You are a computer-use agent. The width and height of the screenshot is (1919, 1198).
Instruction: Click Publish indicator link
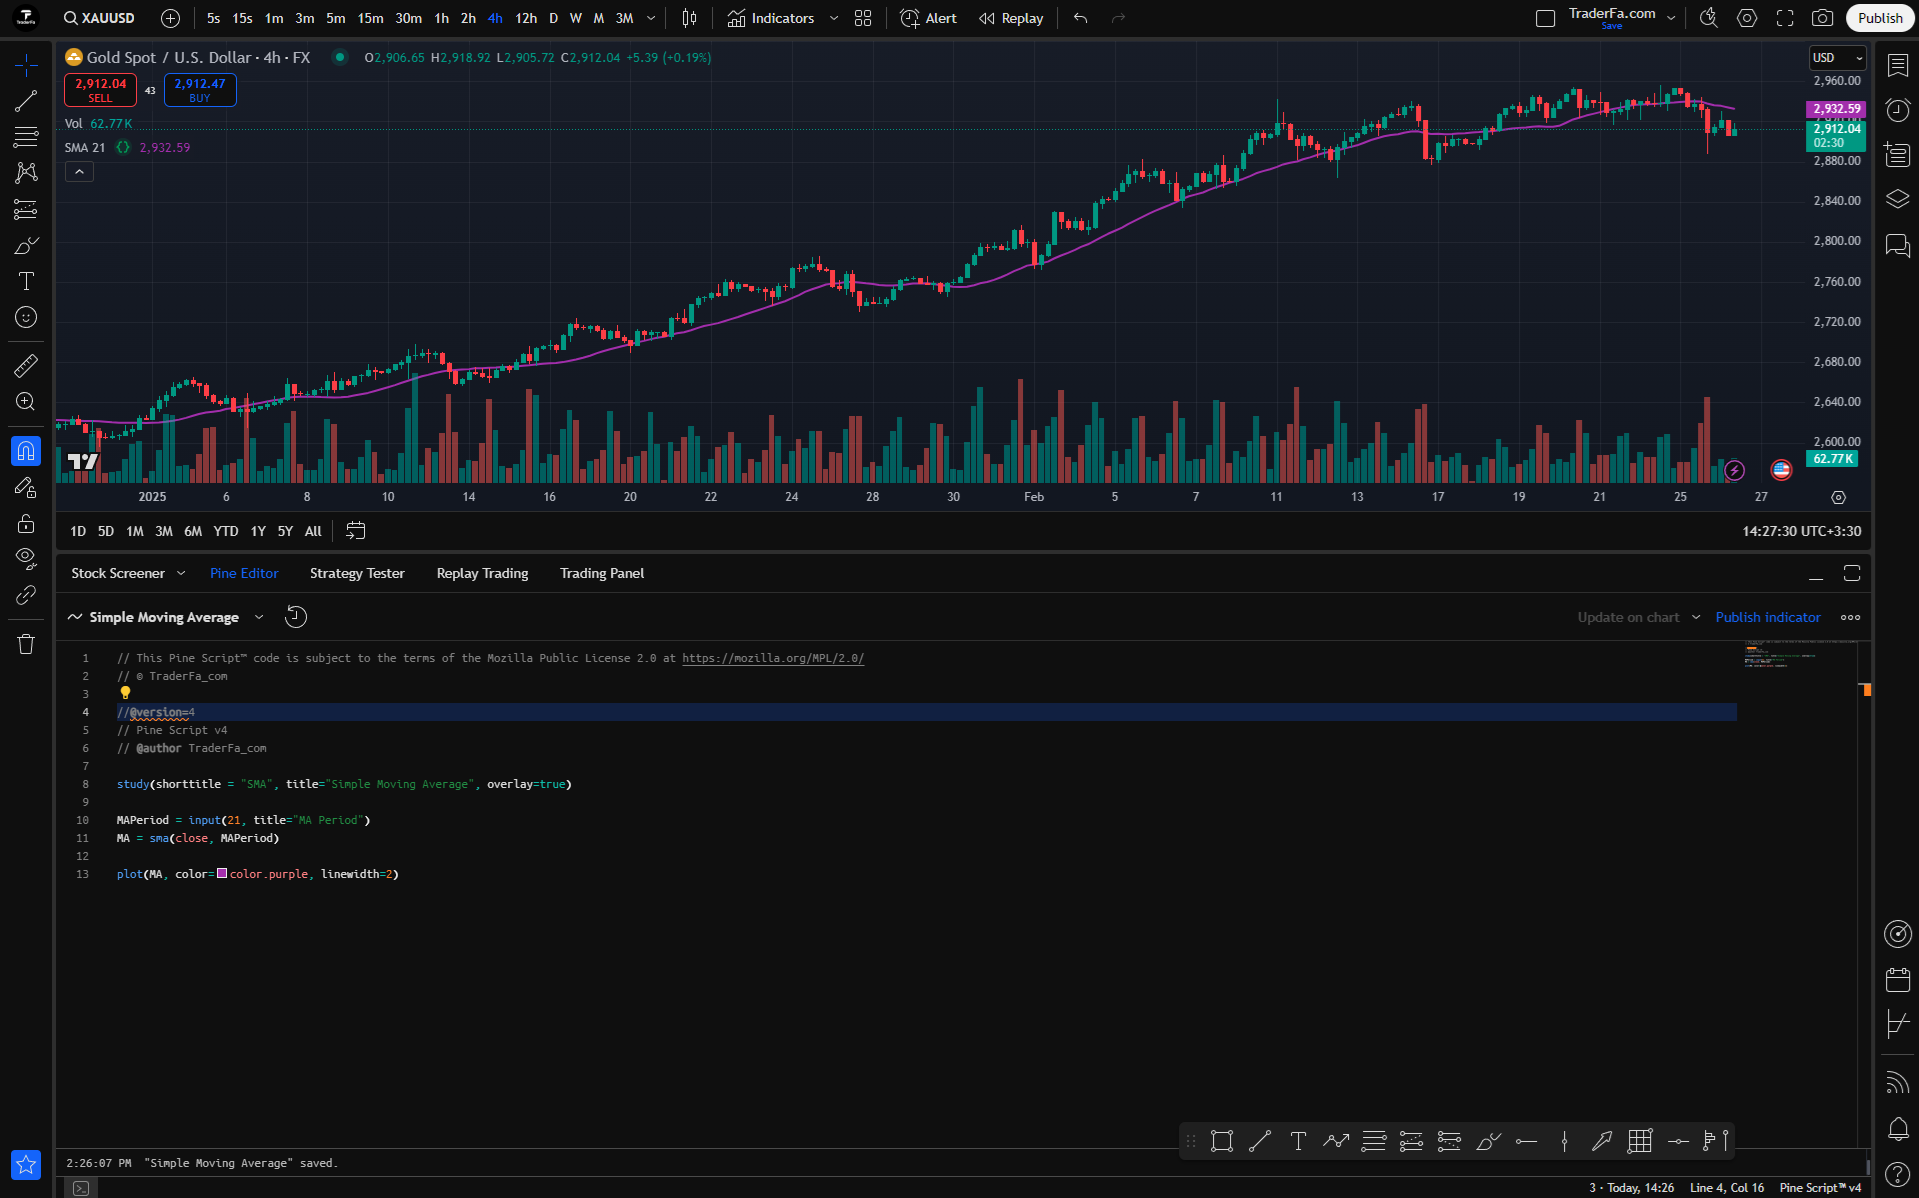pyautogui.click(x=1768, y=617)
